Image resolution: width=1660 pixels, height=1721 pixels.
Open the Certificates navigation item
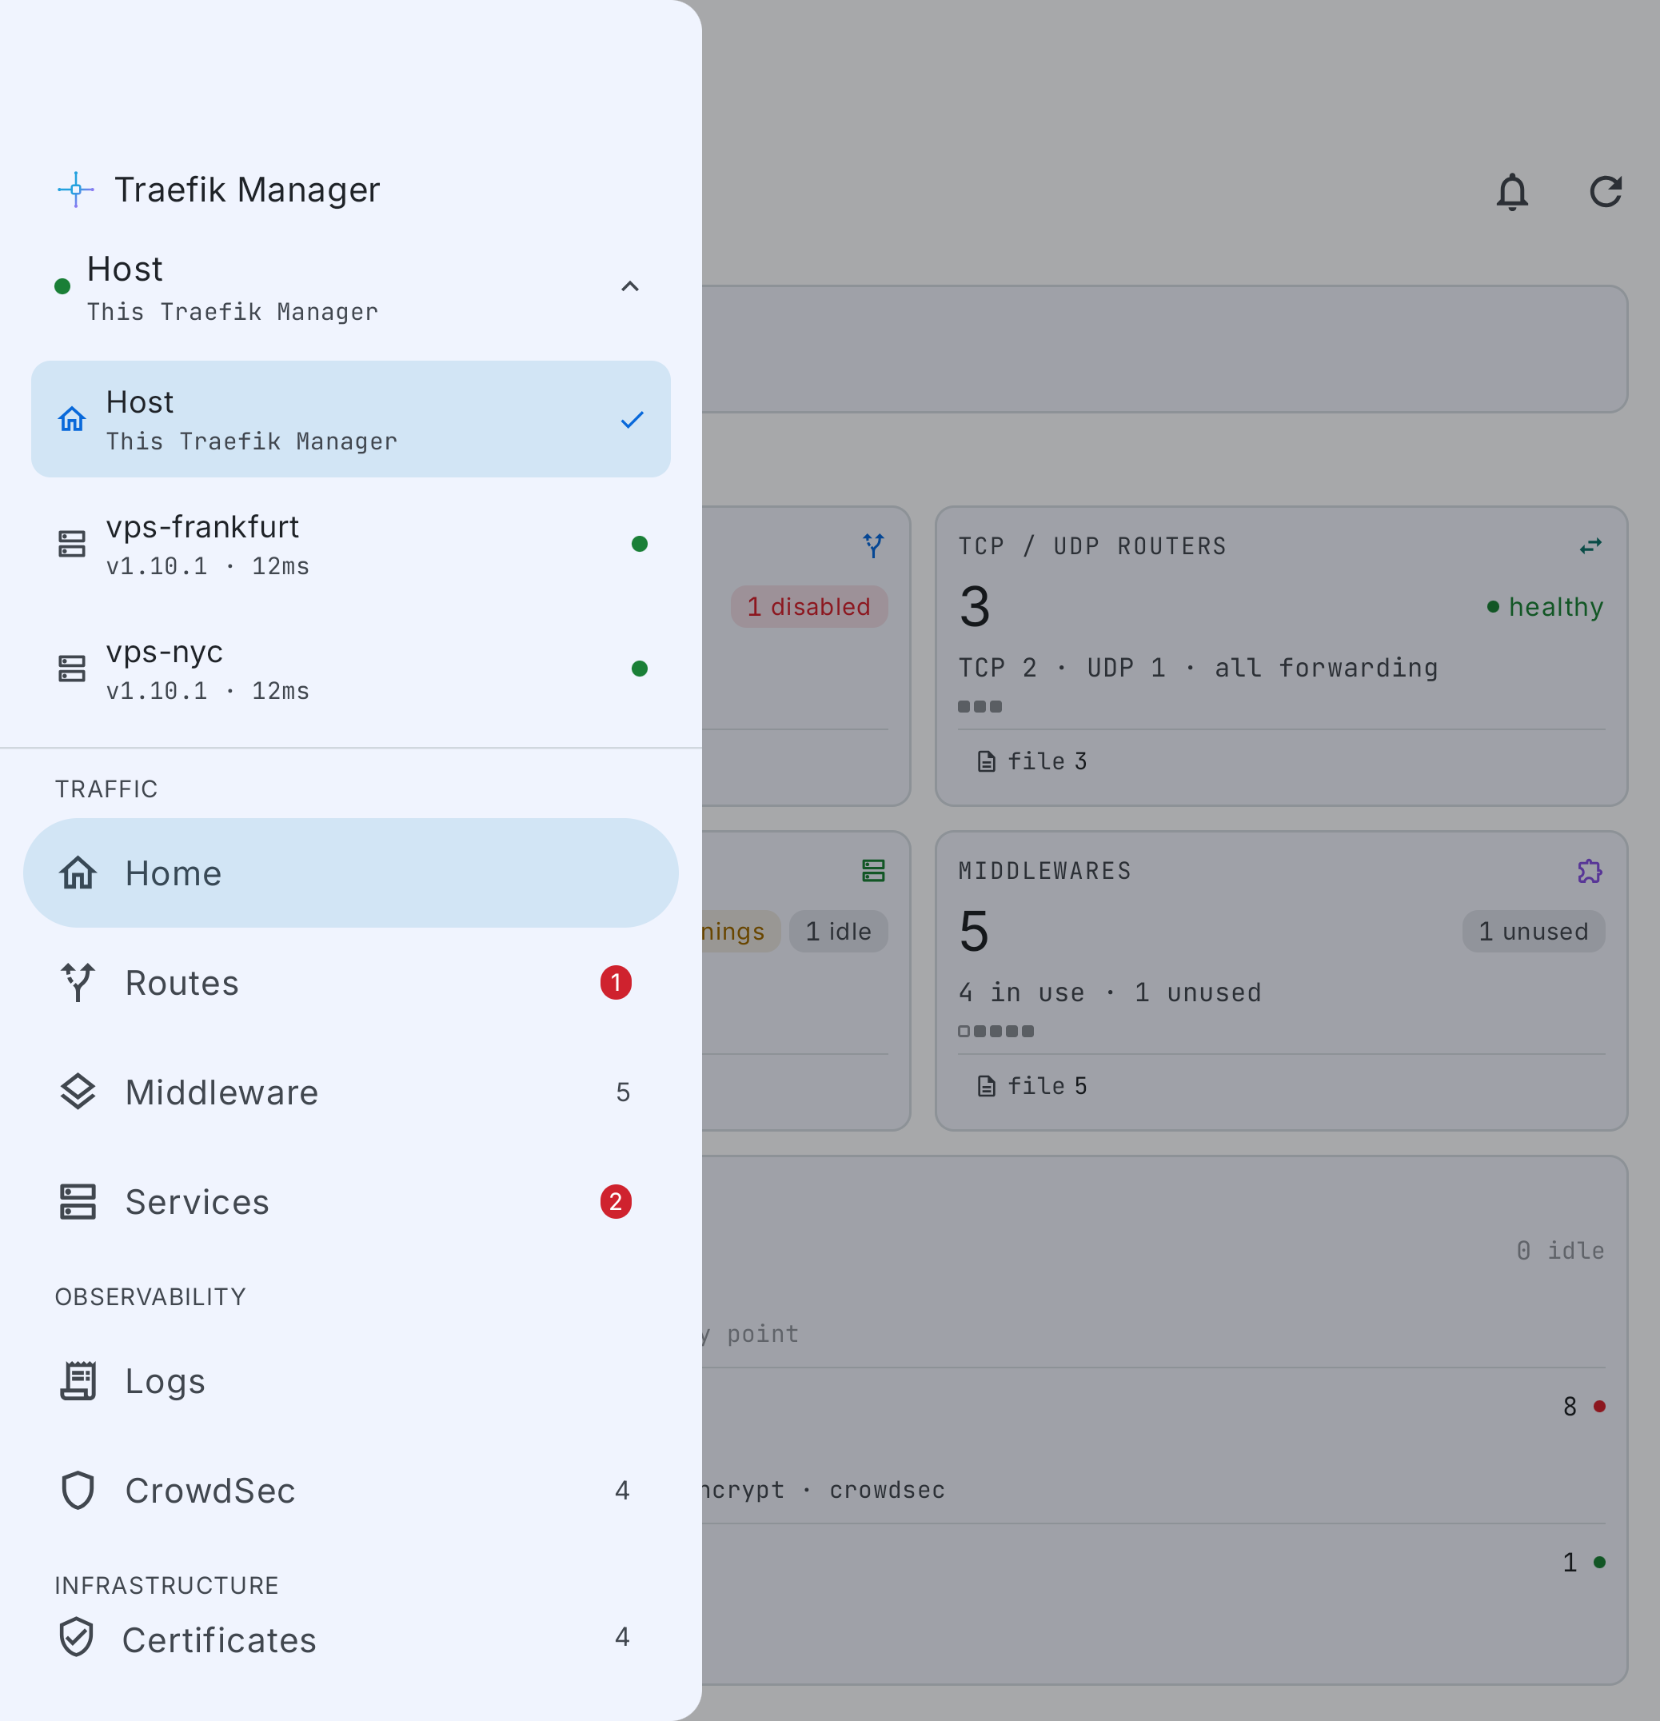point(351,1639)
